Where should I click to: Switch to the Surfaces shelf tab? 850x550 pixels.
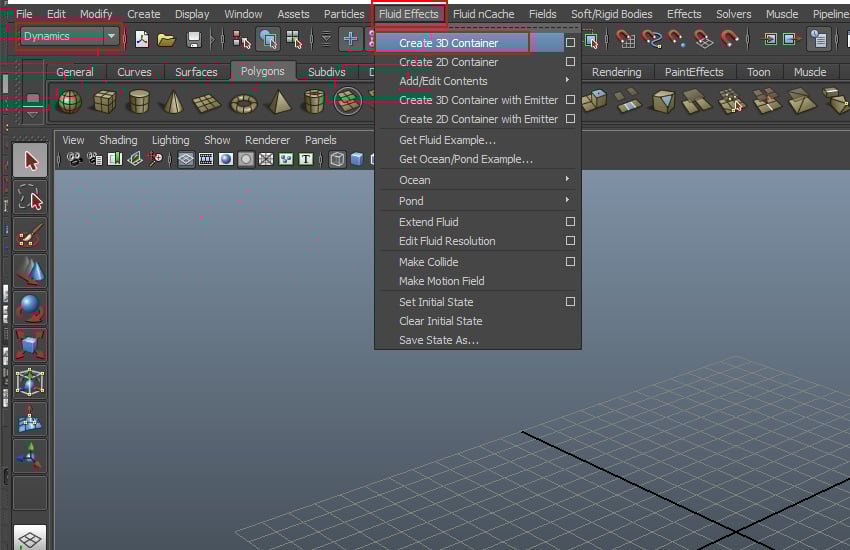196,72
